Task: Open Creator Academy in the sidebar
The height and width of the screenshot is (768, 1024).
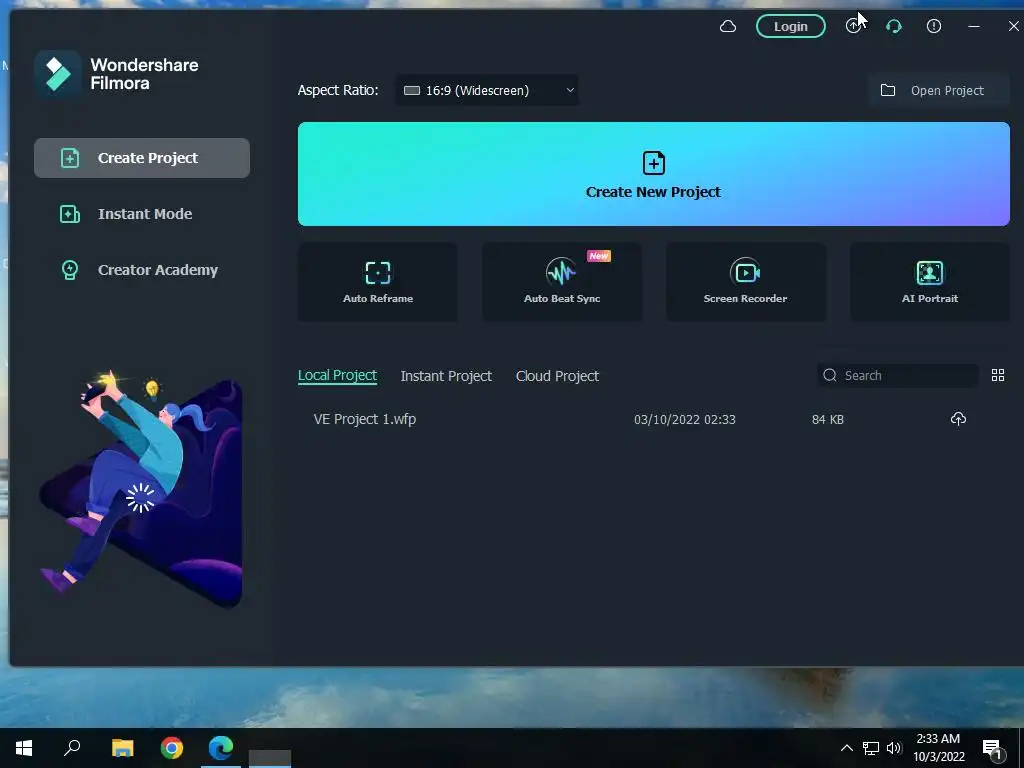Action: click(x=142, y=270)
